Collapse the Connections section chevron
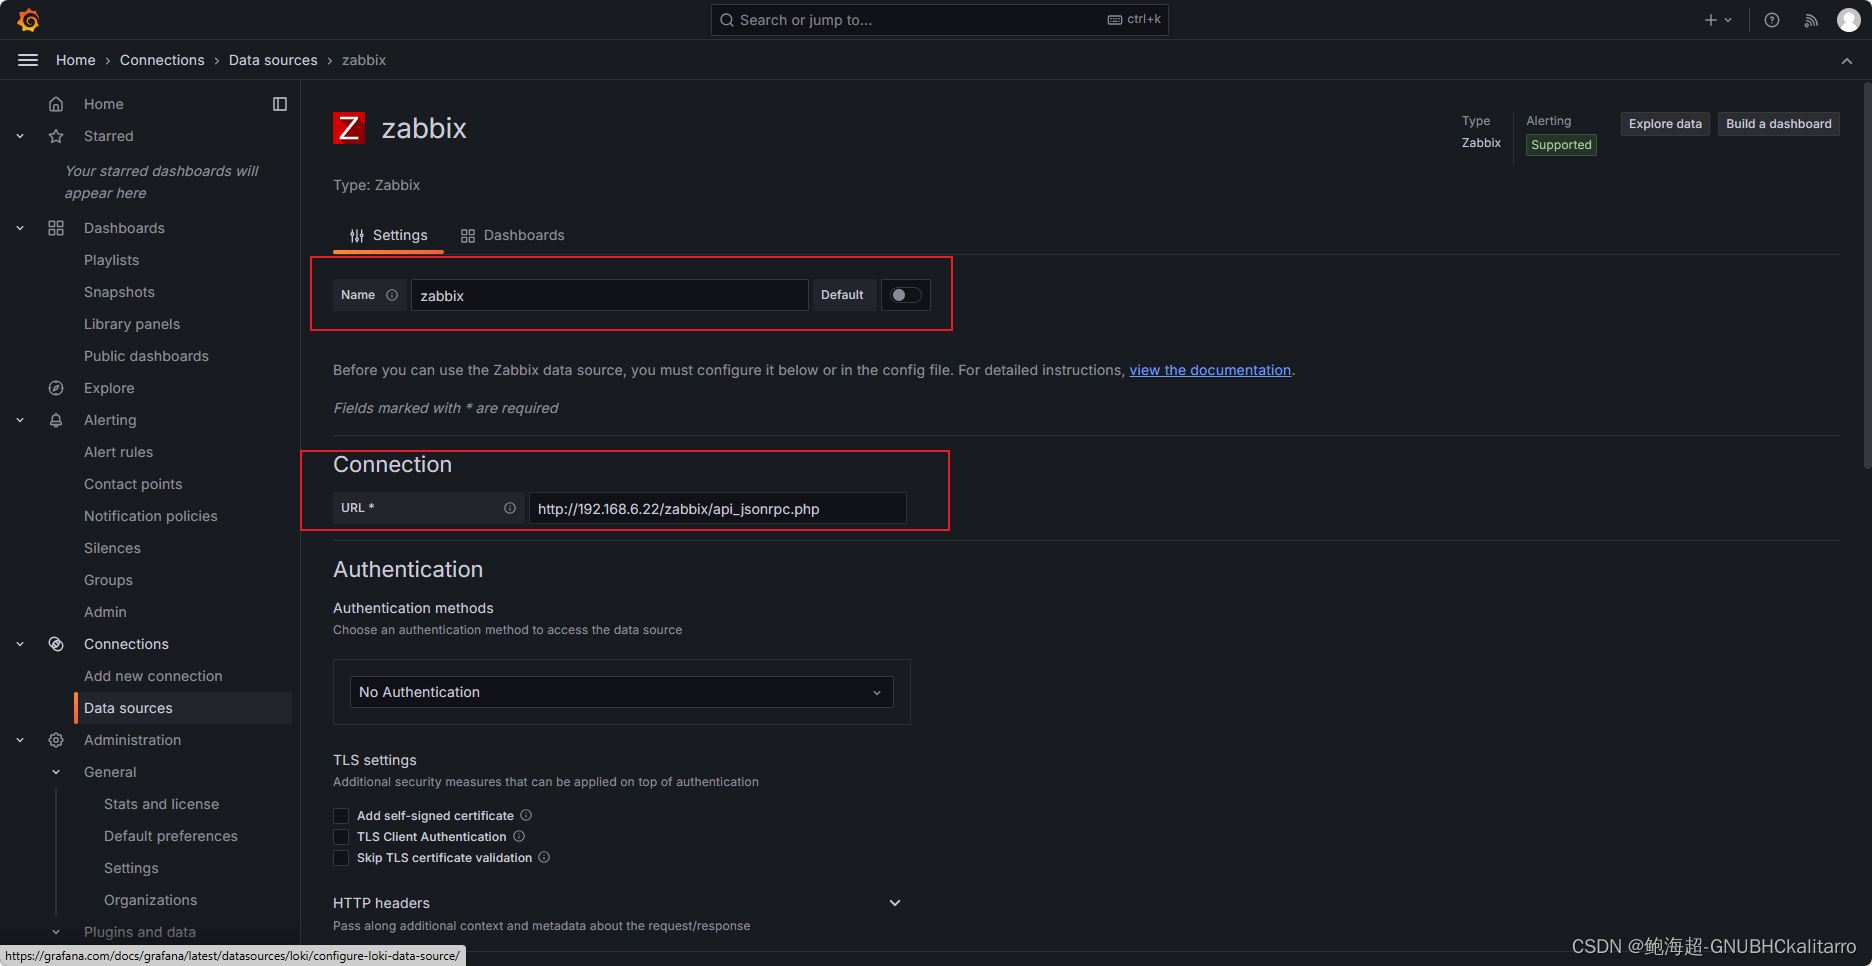Image resolution: width=1872 pixels, height=966 pixels. pyautogui.click(x=20, y=644)
